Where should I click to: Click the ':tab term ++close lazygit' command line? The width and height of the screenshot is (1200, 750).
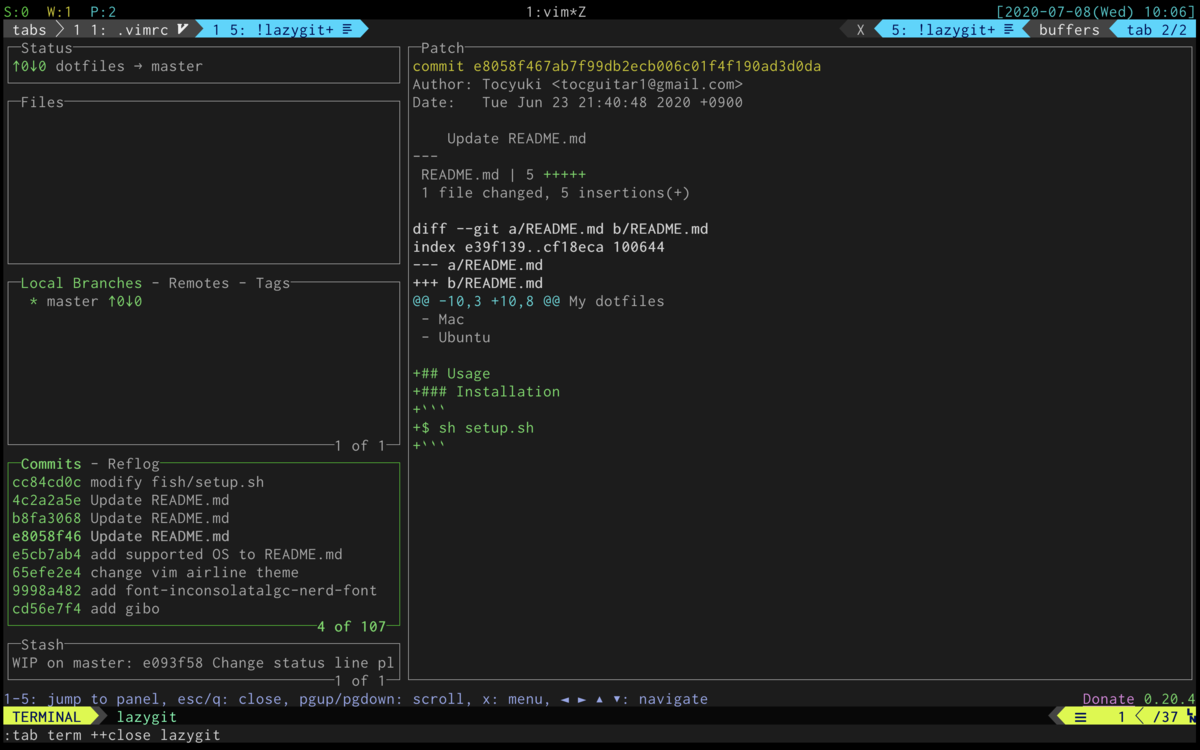point(112,735)
